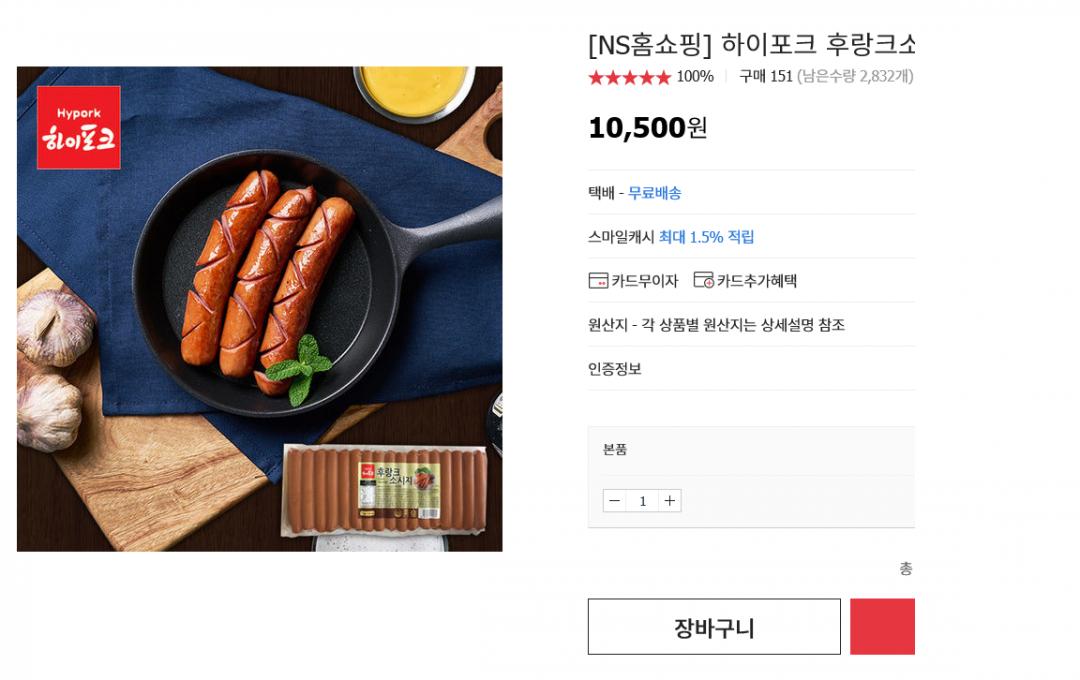Image resolution: width=1080 pixels, height=680 pixels.
Task: Click the quantity input field
Action: point(643,501)
